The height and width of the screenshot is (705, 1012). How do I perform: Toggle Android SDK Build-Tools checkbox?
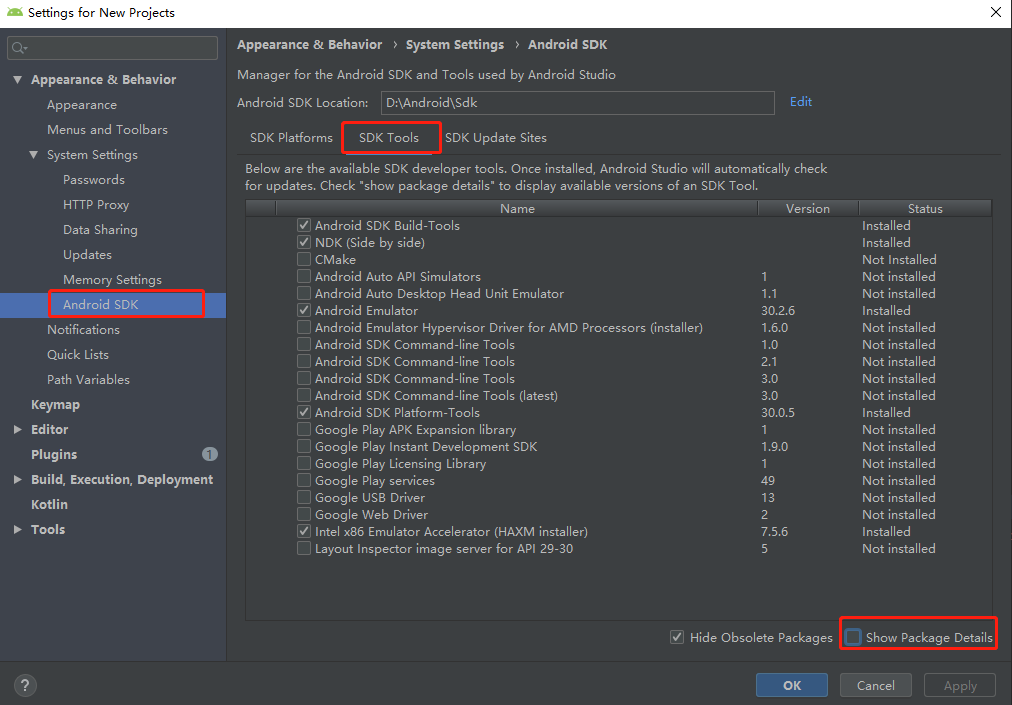pos(304,225)
